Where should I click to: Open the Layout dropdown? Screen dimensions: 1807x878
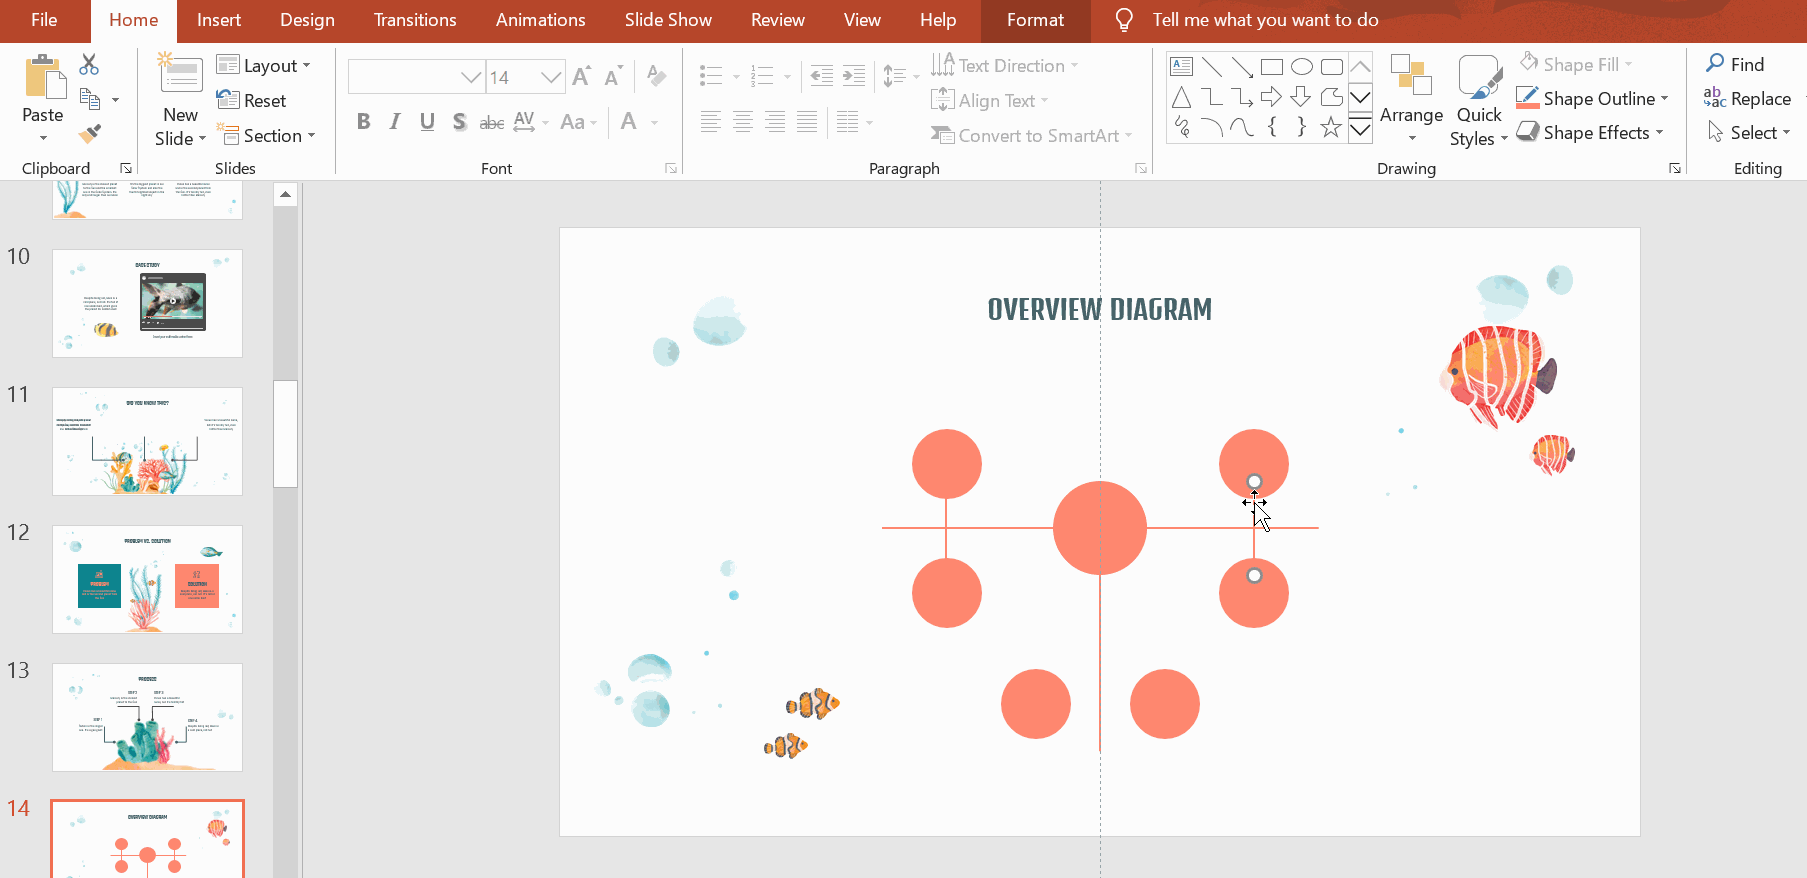[x=265, y=66]
